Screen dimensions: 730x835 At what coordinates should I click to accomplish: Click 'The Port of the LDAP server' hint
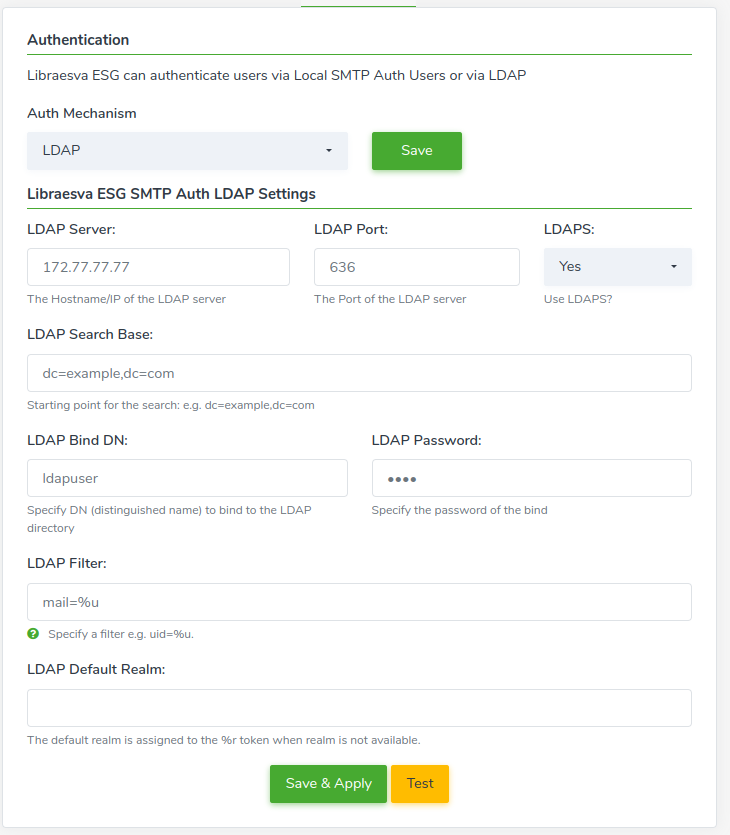point(390,299)
